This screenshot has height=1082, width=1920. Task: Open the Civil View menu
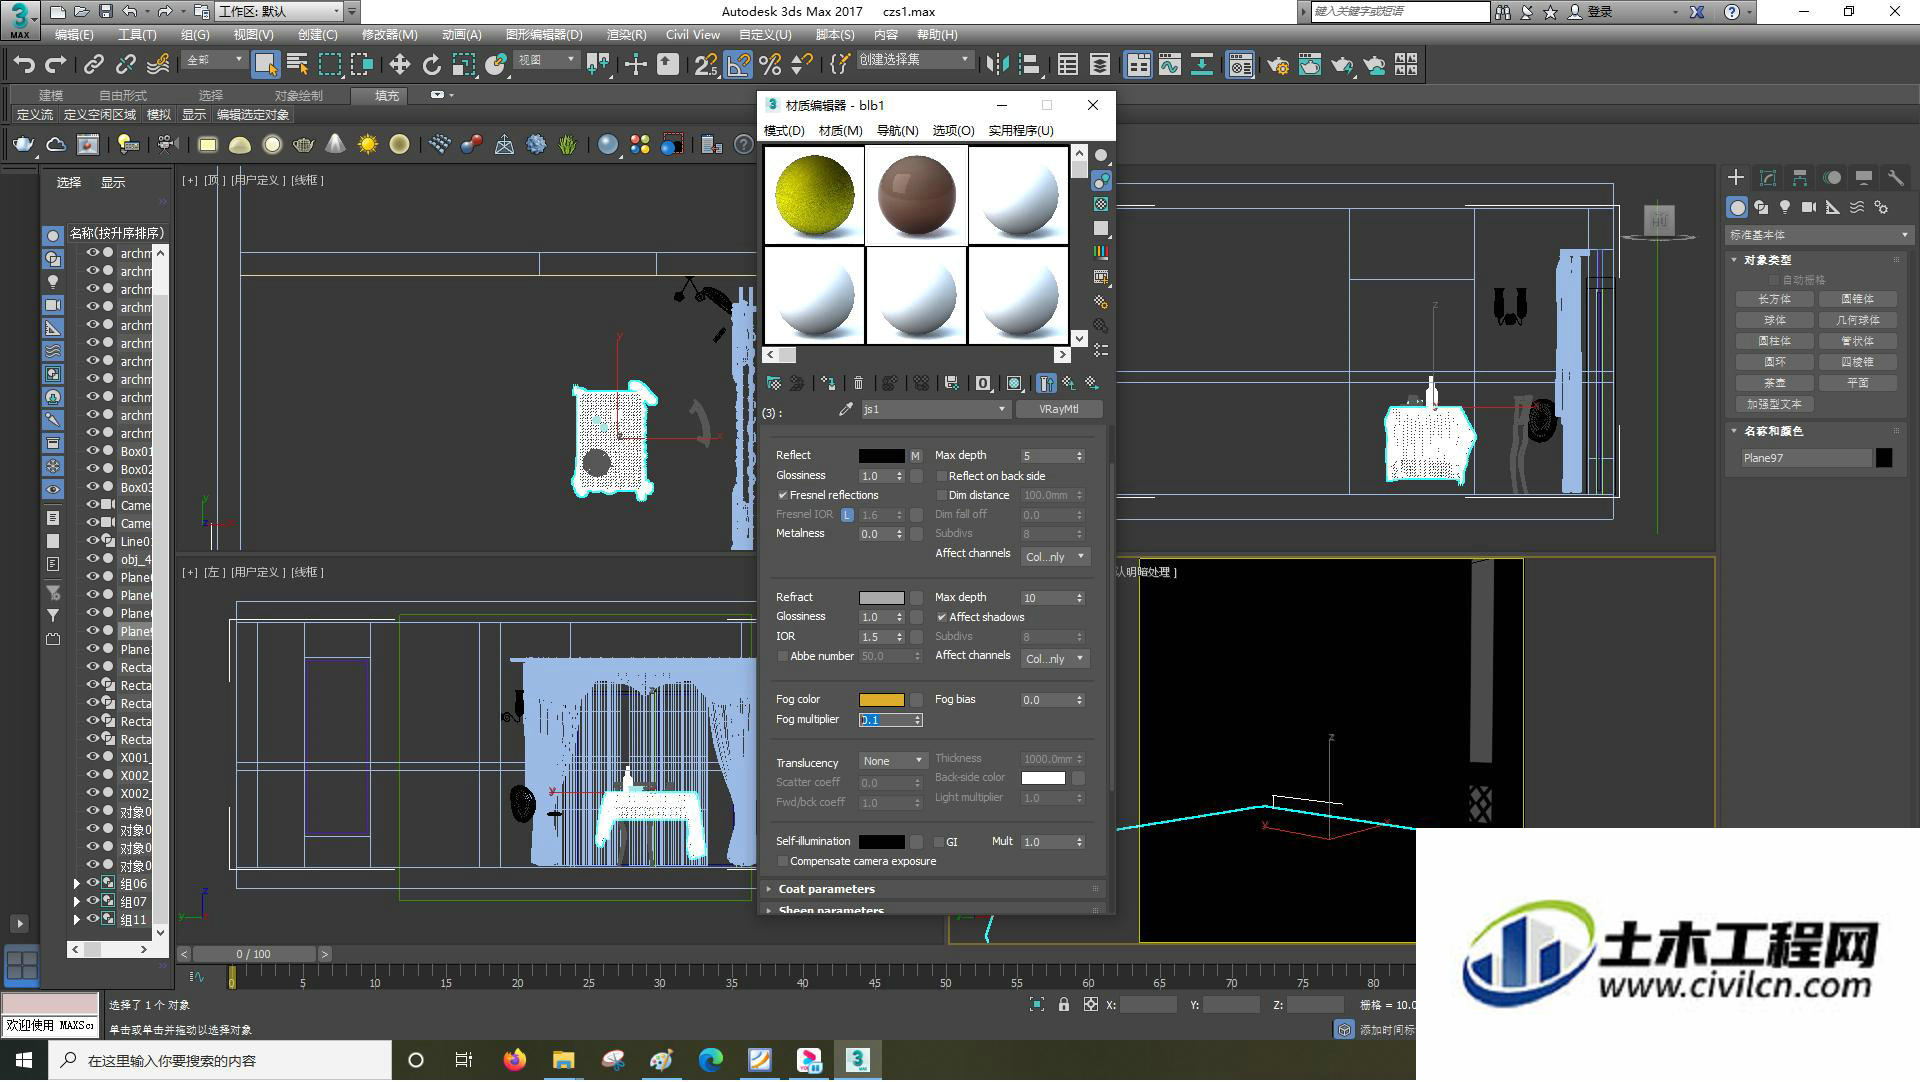pos(692,34)
